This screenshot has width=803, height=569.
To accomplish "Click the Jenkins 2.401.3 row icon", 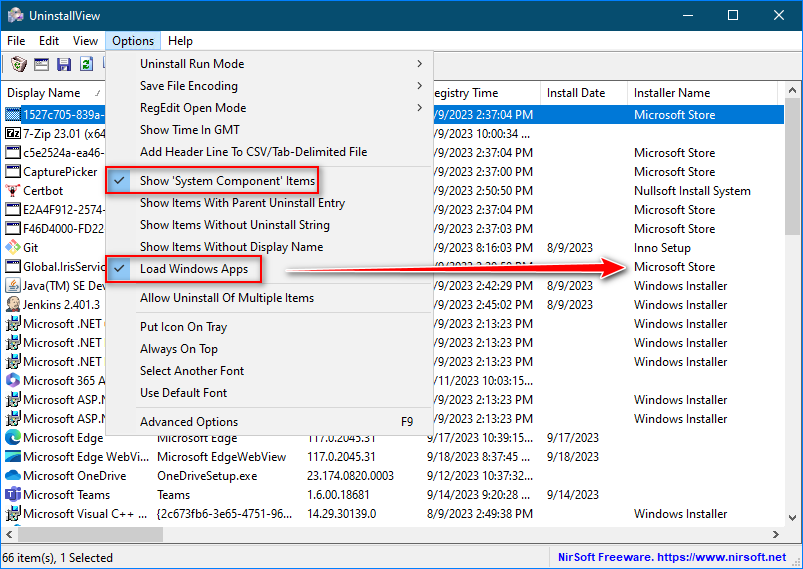I will click(13, 305).
